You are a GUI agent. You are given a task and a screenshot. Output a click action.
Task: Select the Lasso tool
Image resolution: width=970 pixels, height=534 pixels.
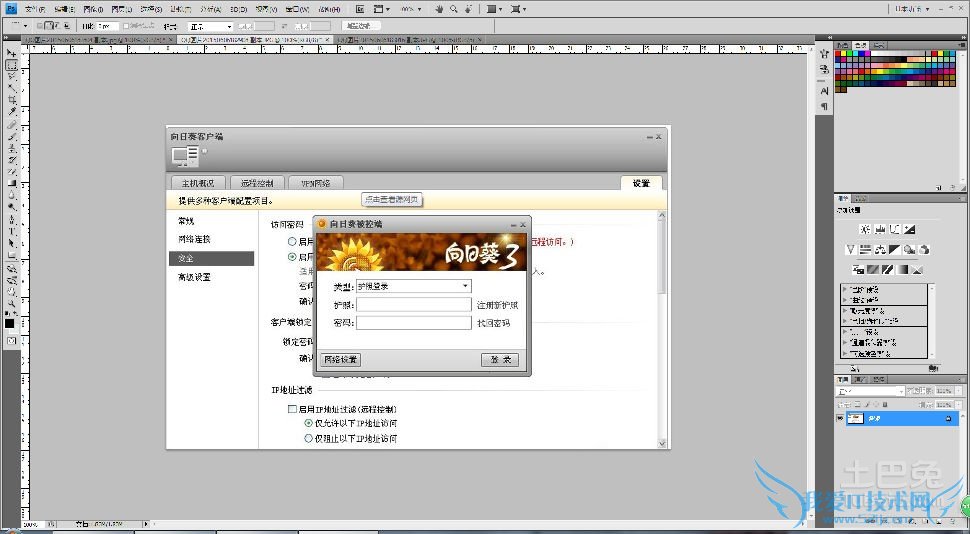point(11,77)
